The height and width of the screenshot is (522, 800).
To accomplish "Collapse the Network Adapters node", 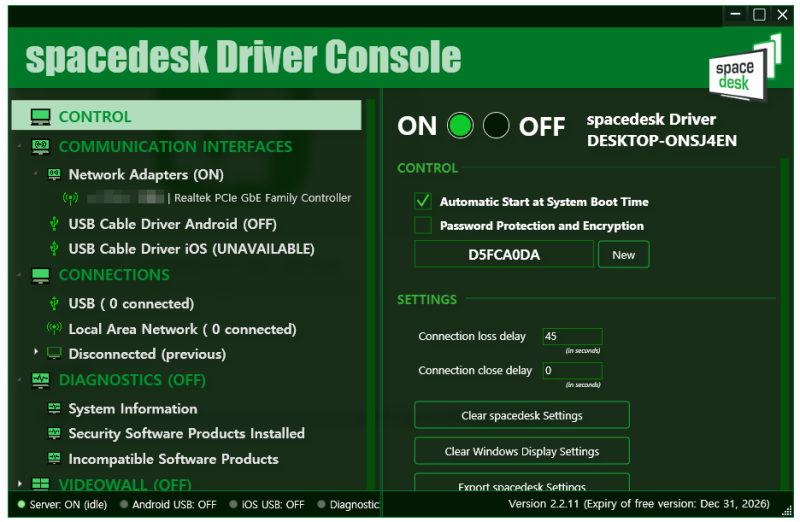I will click(35, 173).
